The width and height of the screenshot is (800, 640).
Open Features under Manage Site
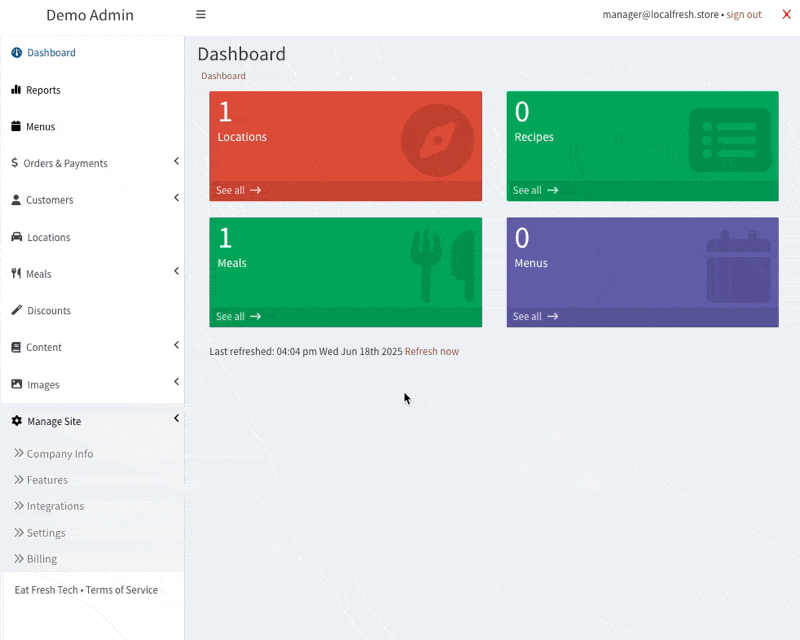tap(47, 480)
